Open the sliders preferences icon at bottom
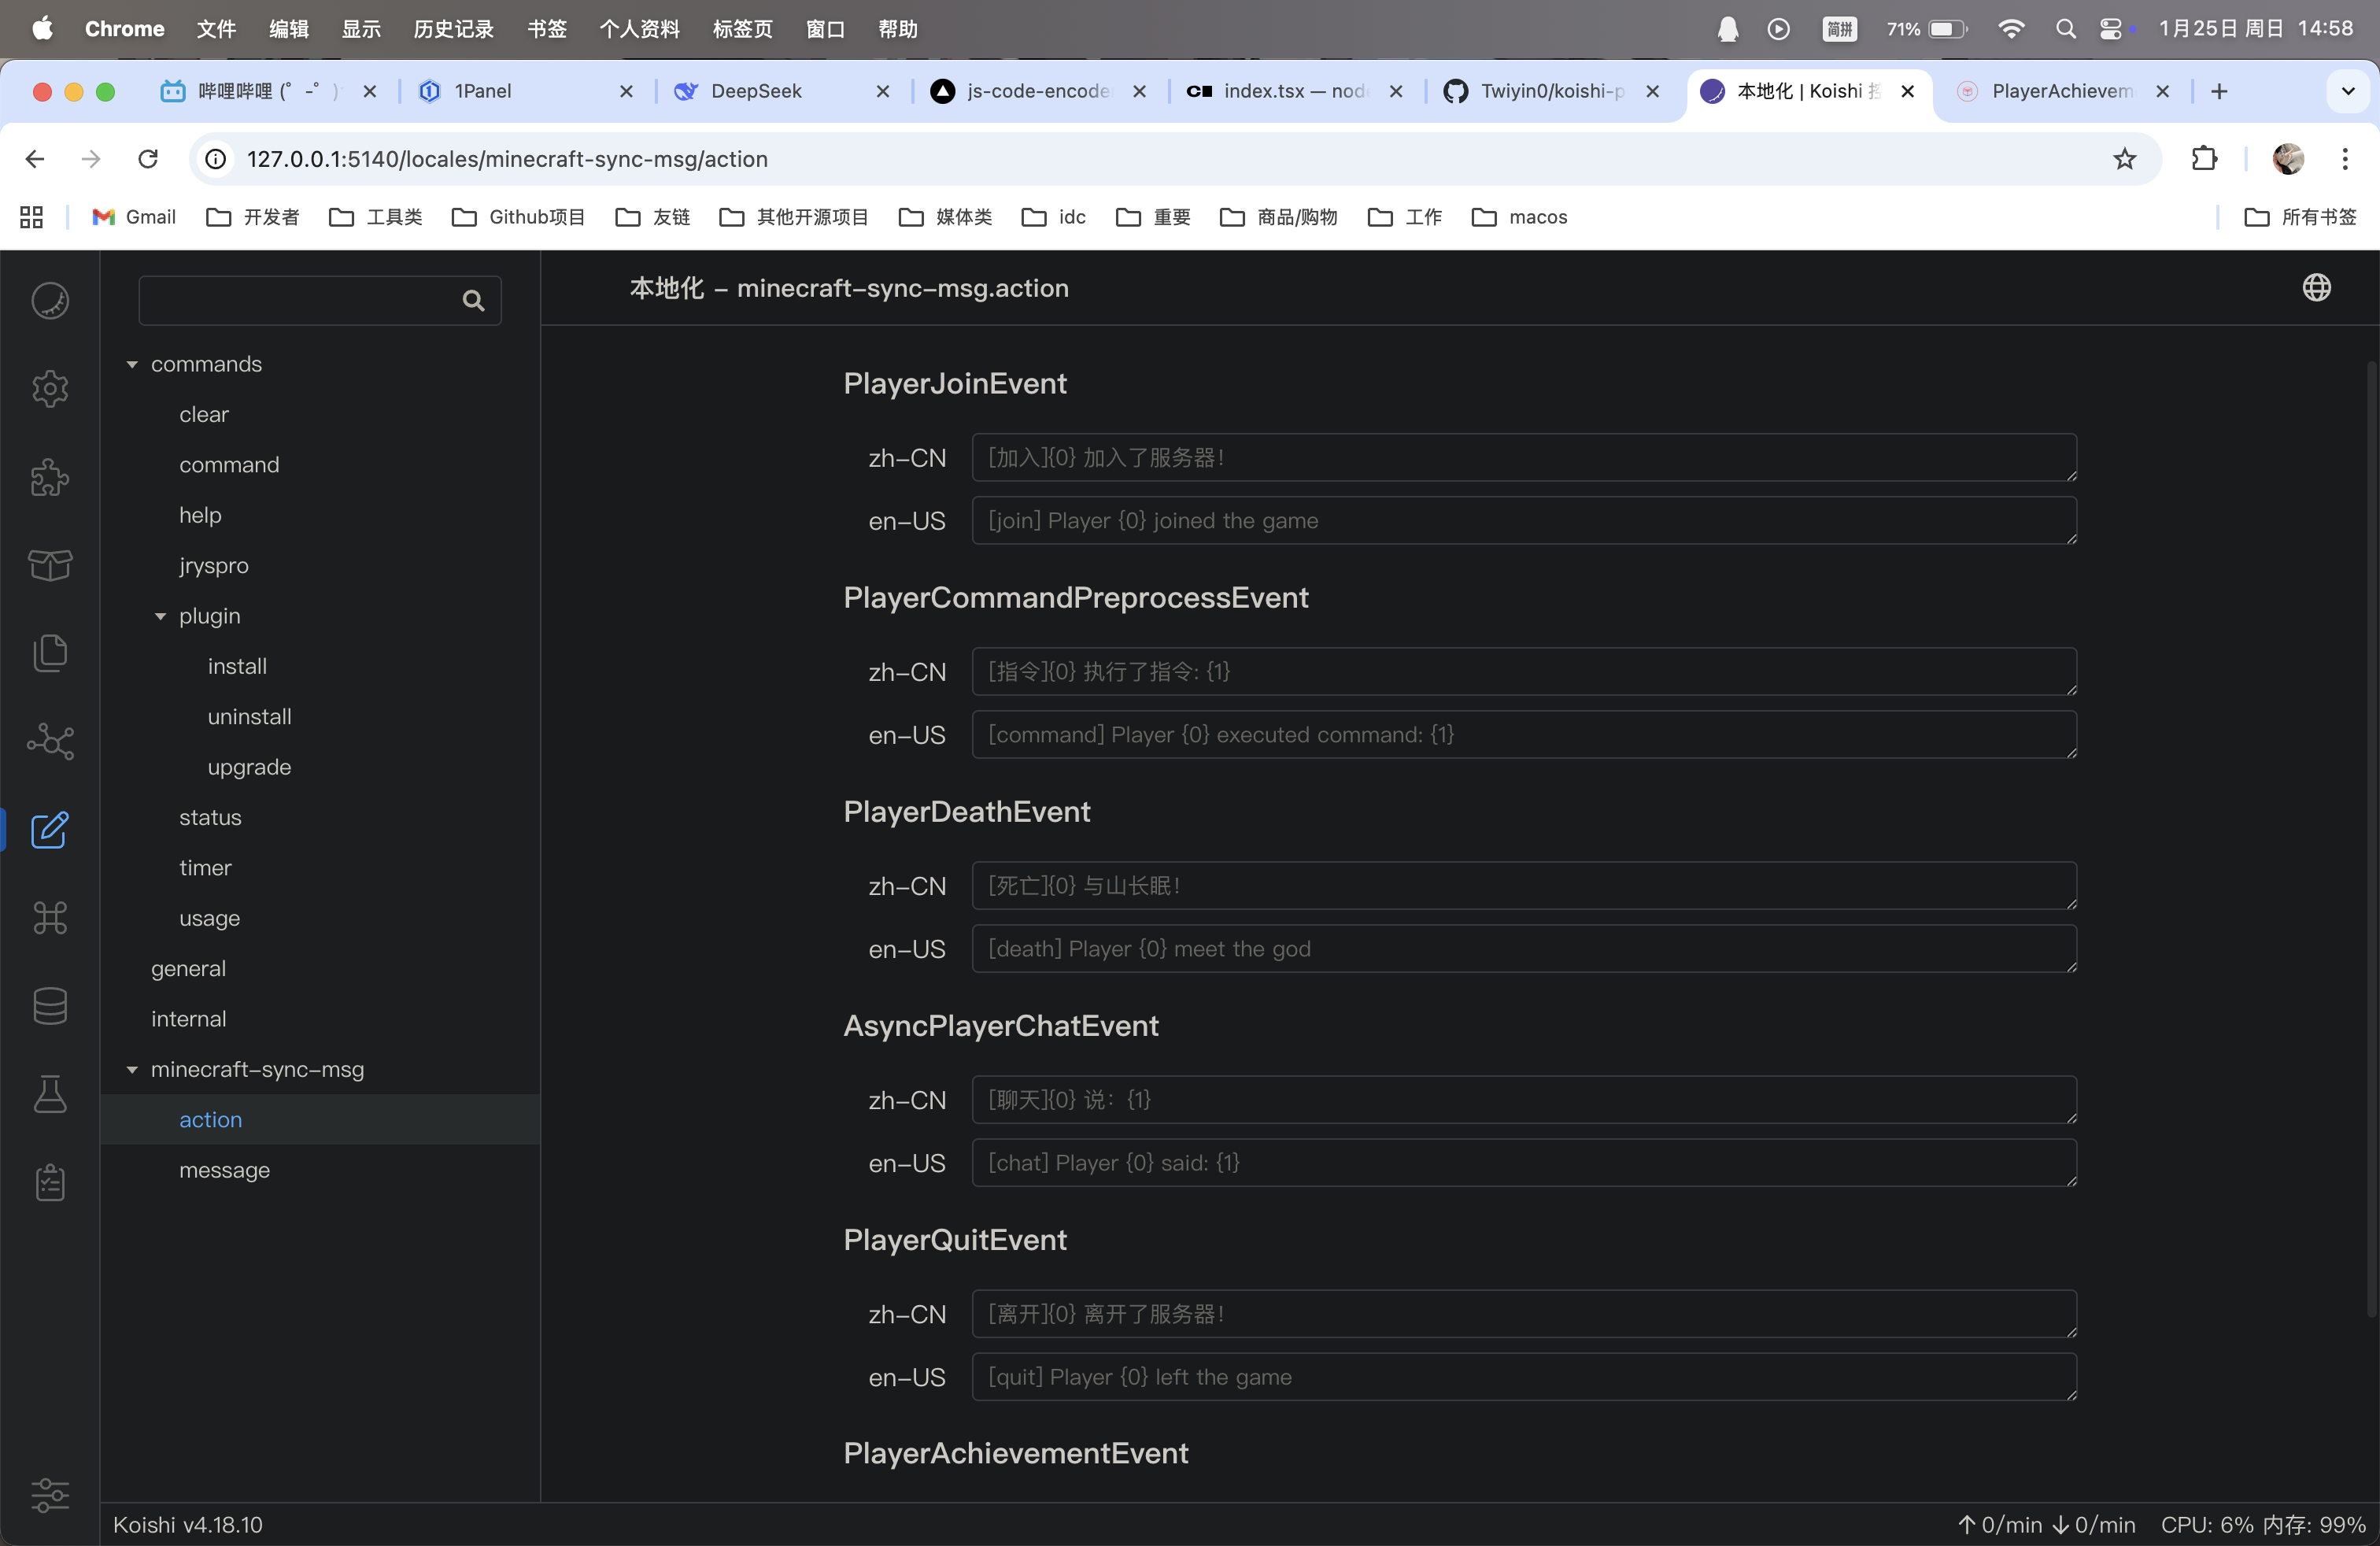Image resolution: width=2380 pixels, height=1546 pixels. coord(49,1495)
